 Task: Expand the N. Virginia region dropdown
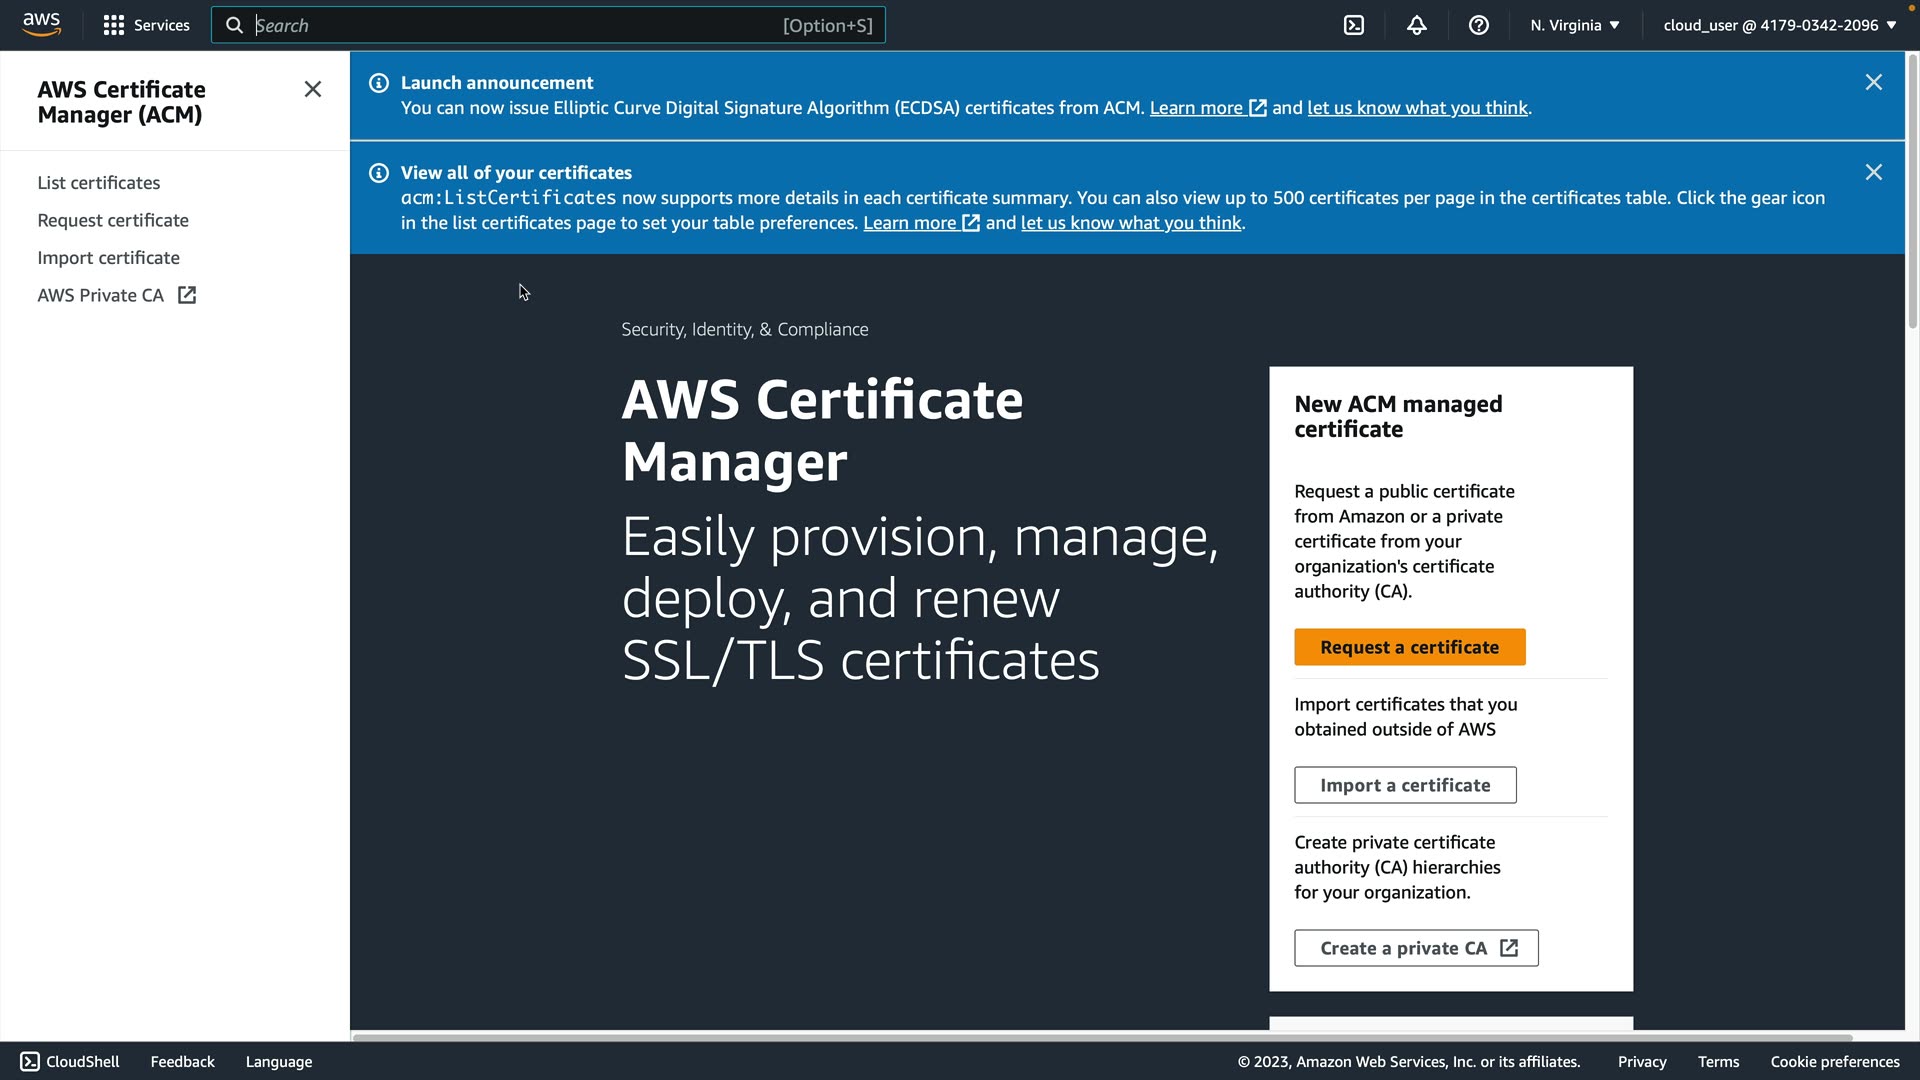click(x=1574, y=25)
